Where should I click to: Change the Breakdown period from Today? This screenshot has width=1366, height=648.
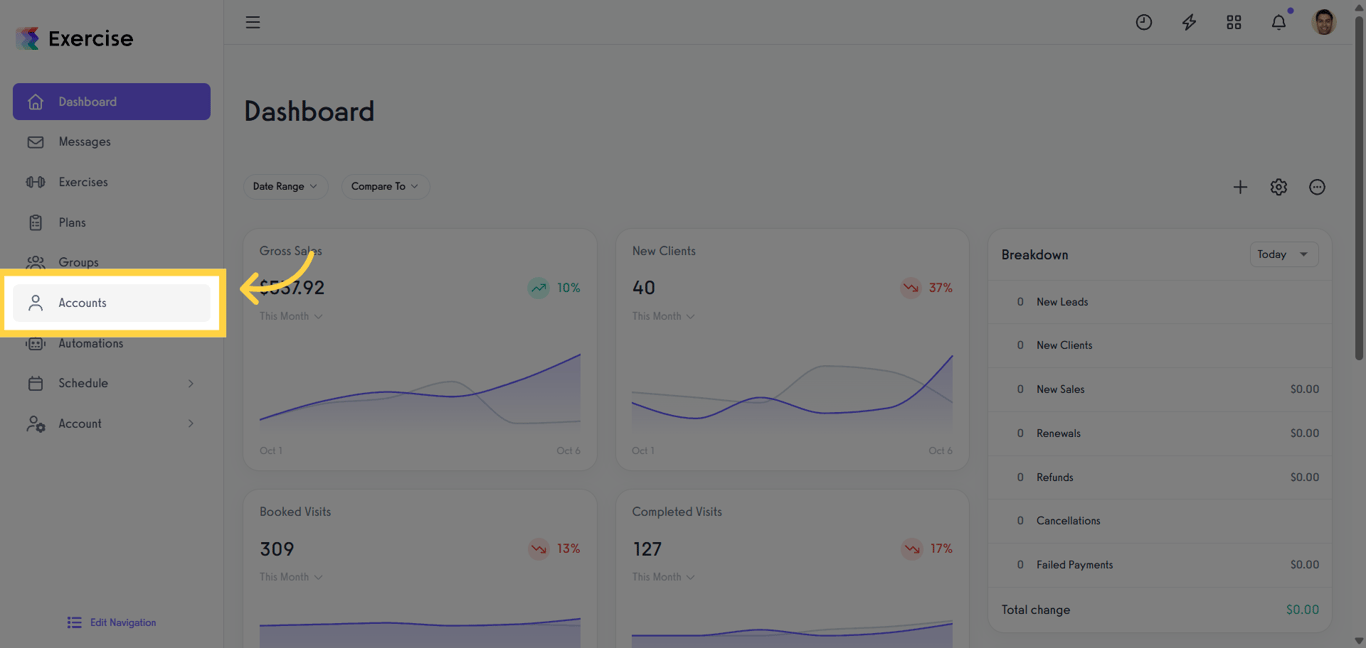pos(1283,254)
